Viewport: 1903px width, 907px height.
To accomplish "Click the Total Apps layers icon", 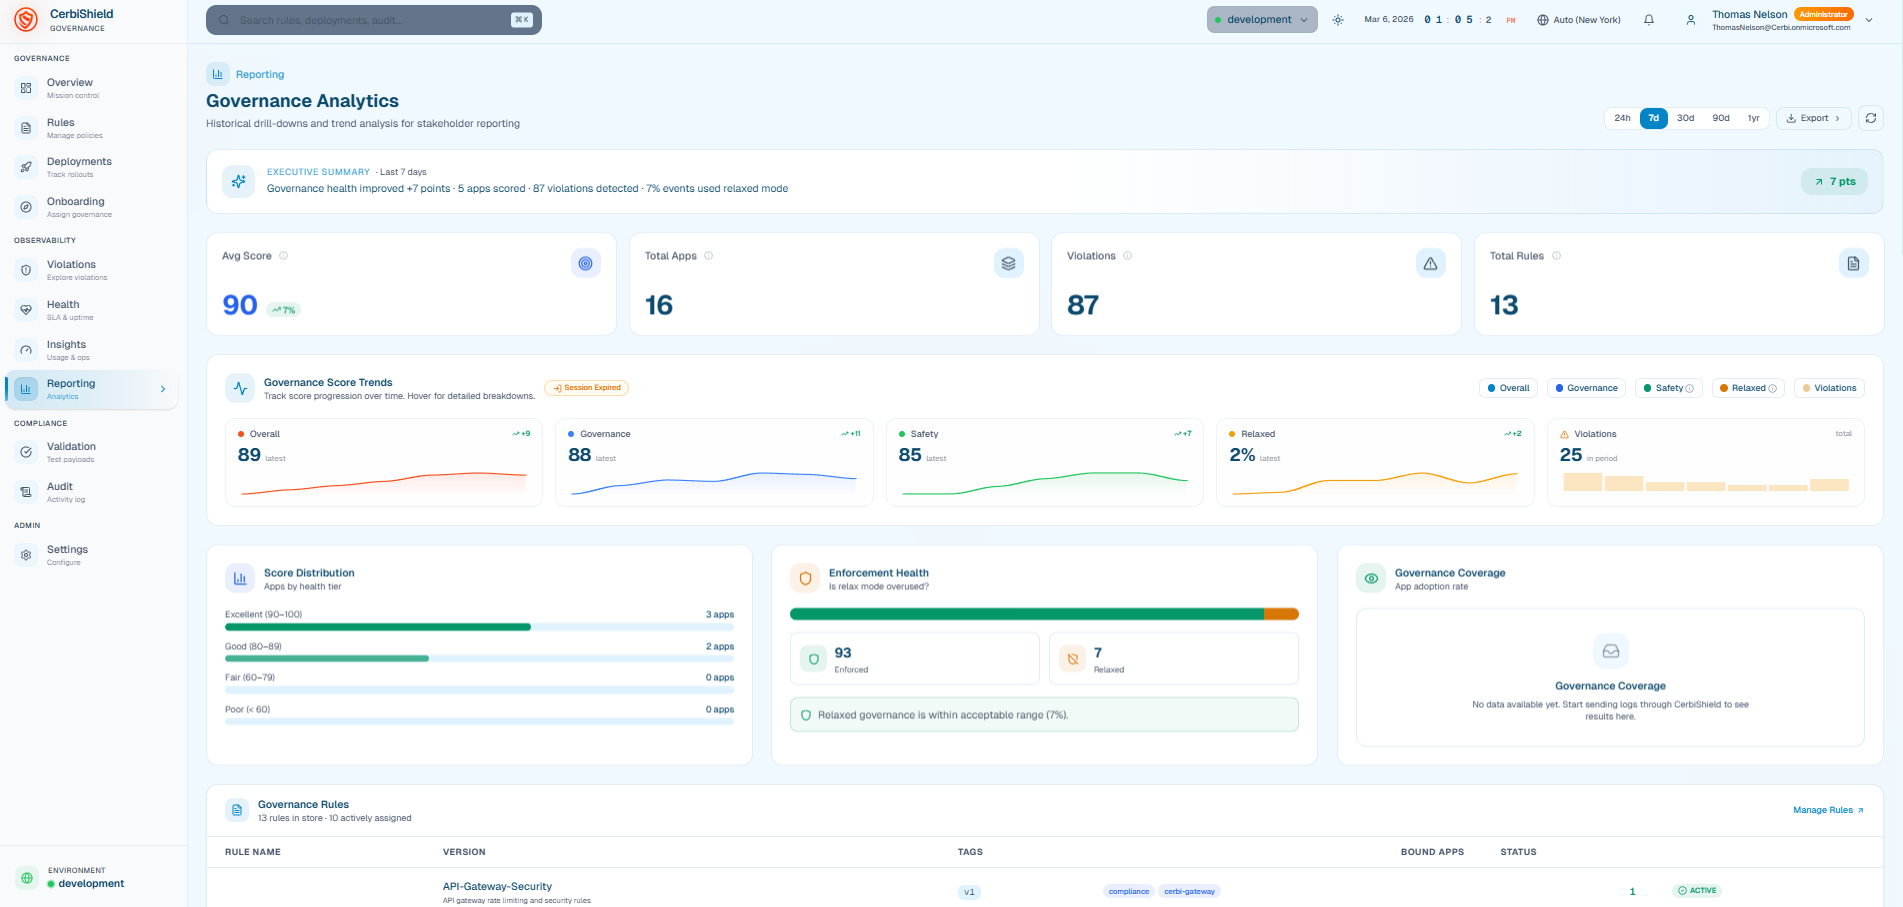I will tap(1008, 264).
